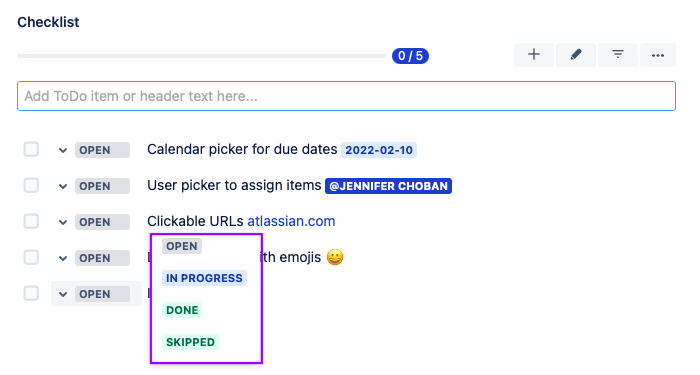The height and width of the screenshot is (375, 700).
Task: Check the Calendar picker for due dates checkbox
Action: tap(31, 150)
